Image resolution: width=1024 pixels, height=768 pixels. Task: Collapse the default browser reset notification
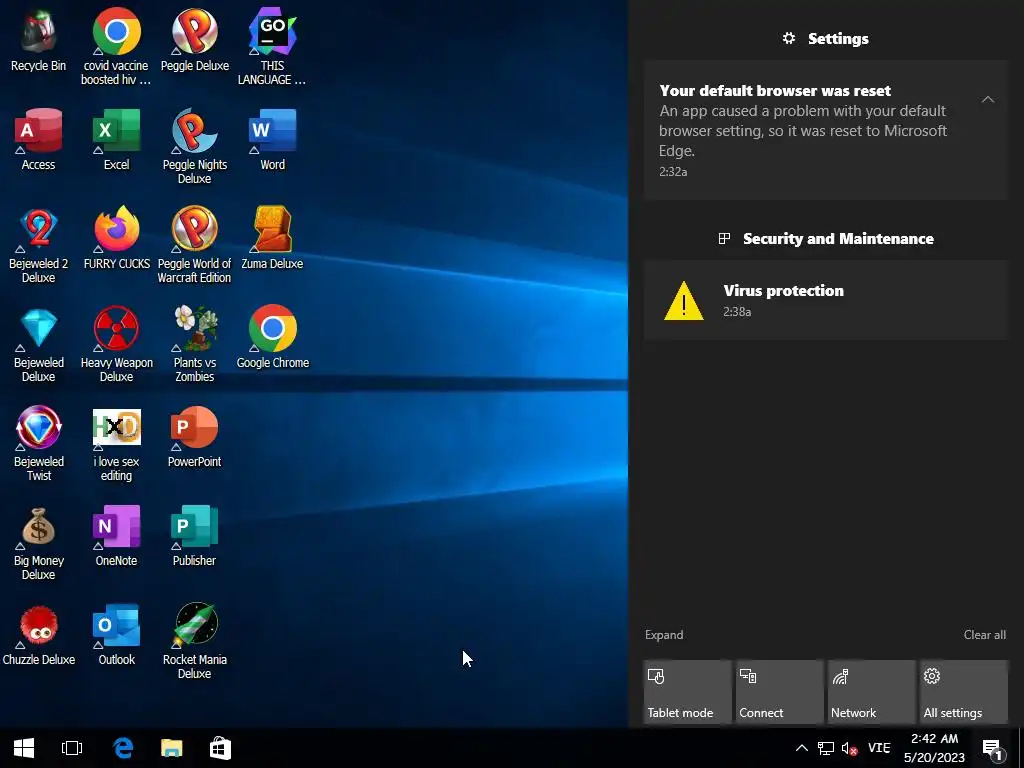(x=987, y=100)
